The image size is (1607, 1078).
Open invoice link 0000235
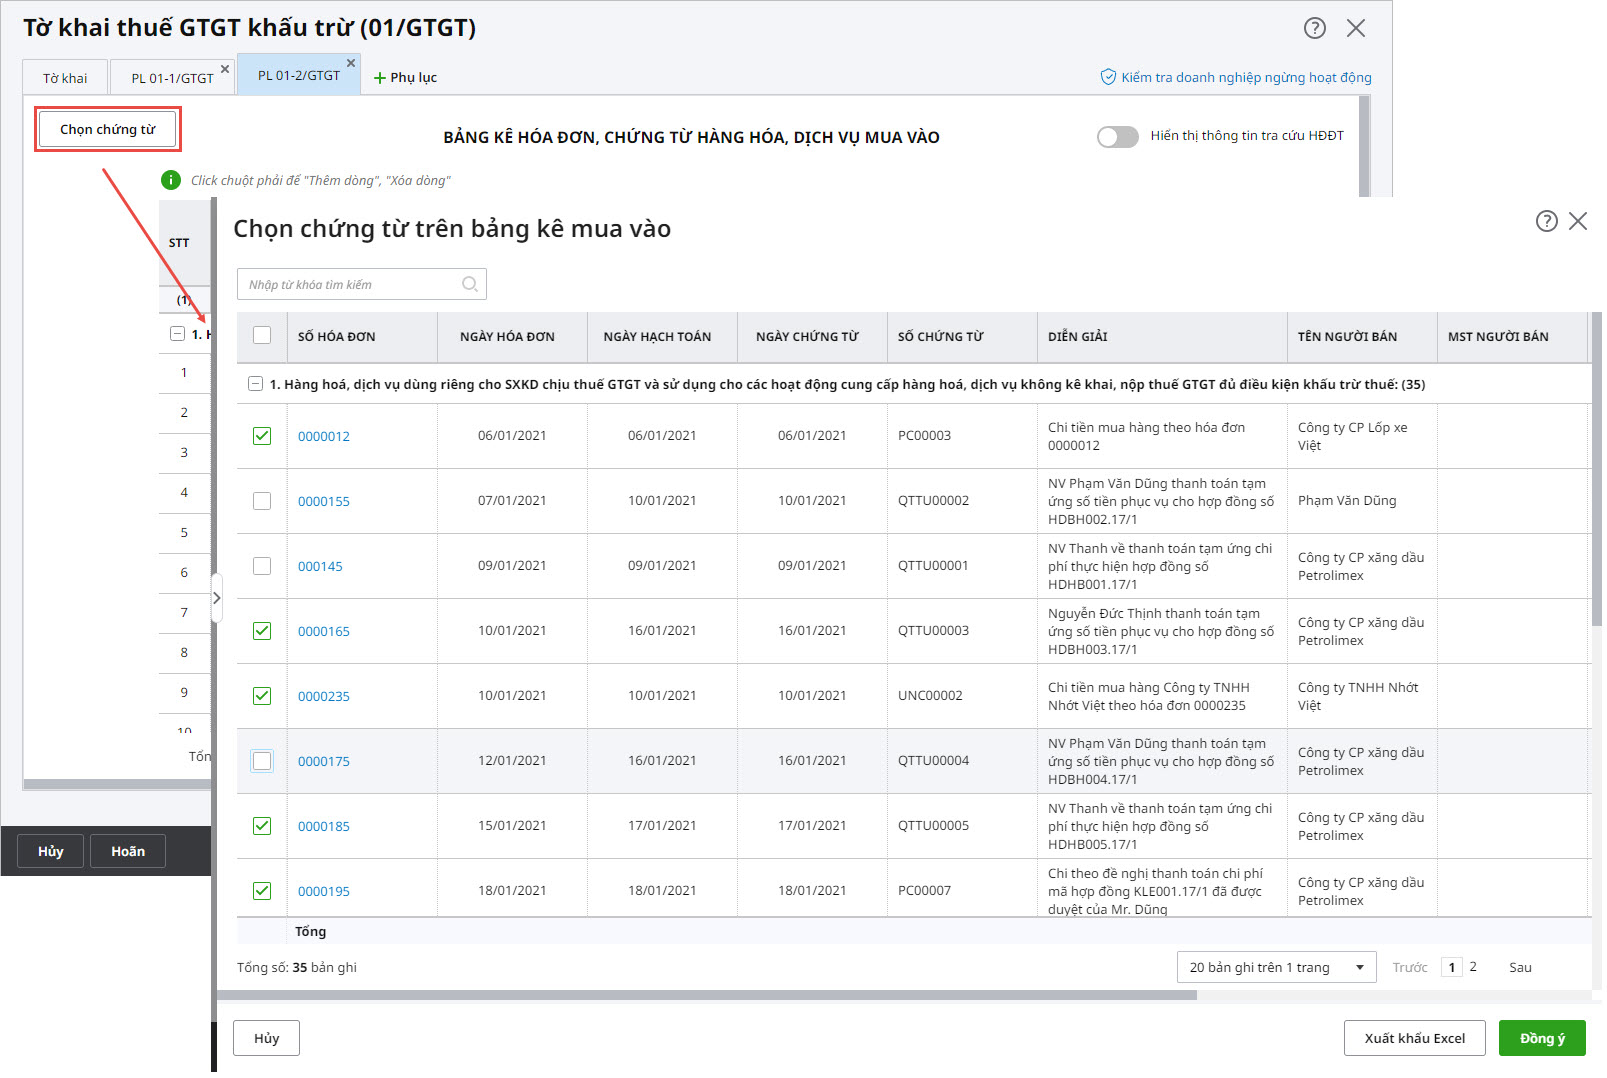click(324, 696)
